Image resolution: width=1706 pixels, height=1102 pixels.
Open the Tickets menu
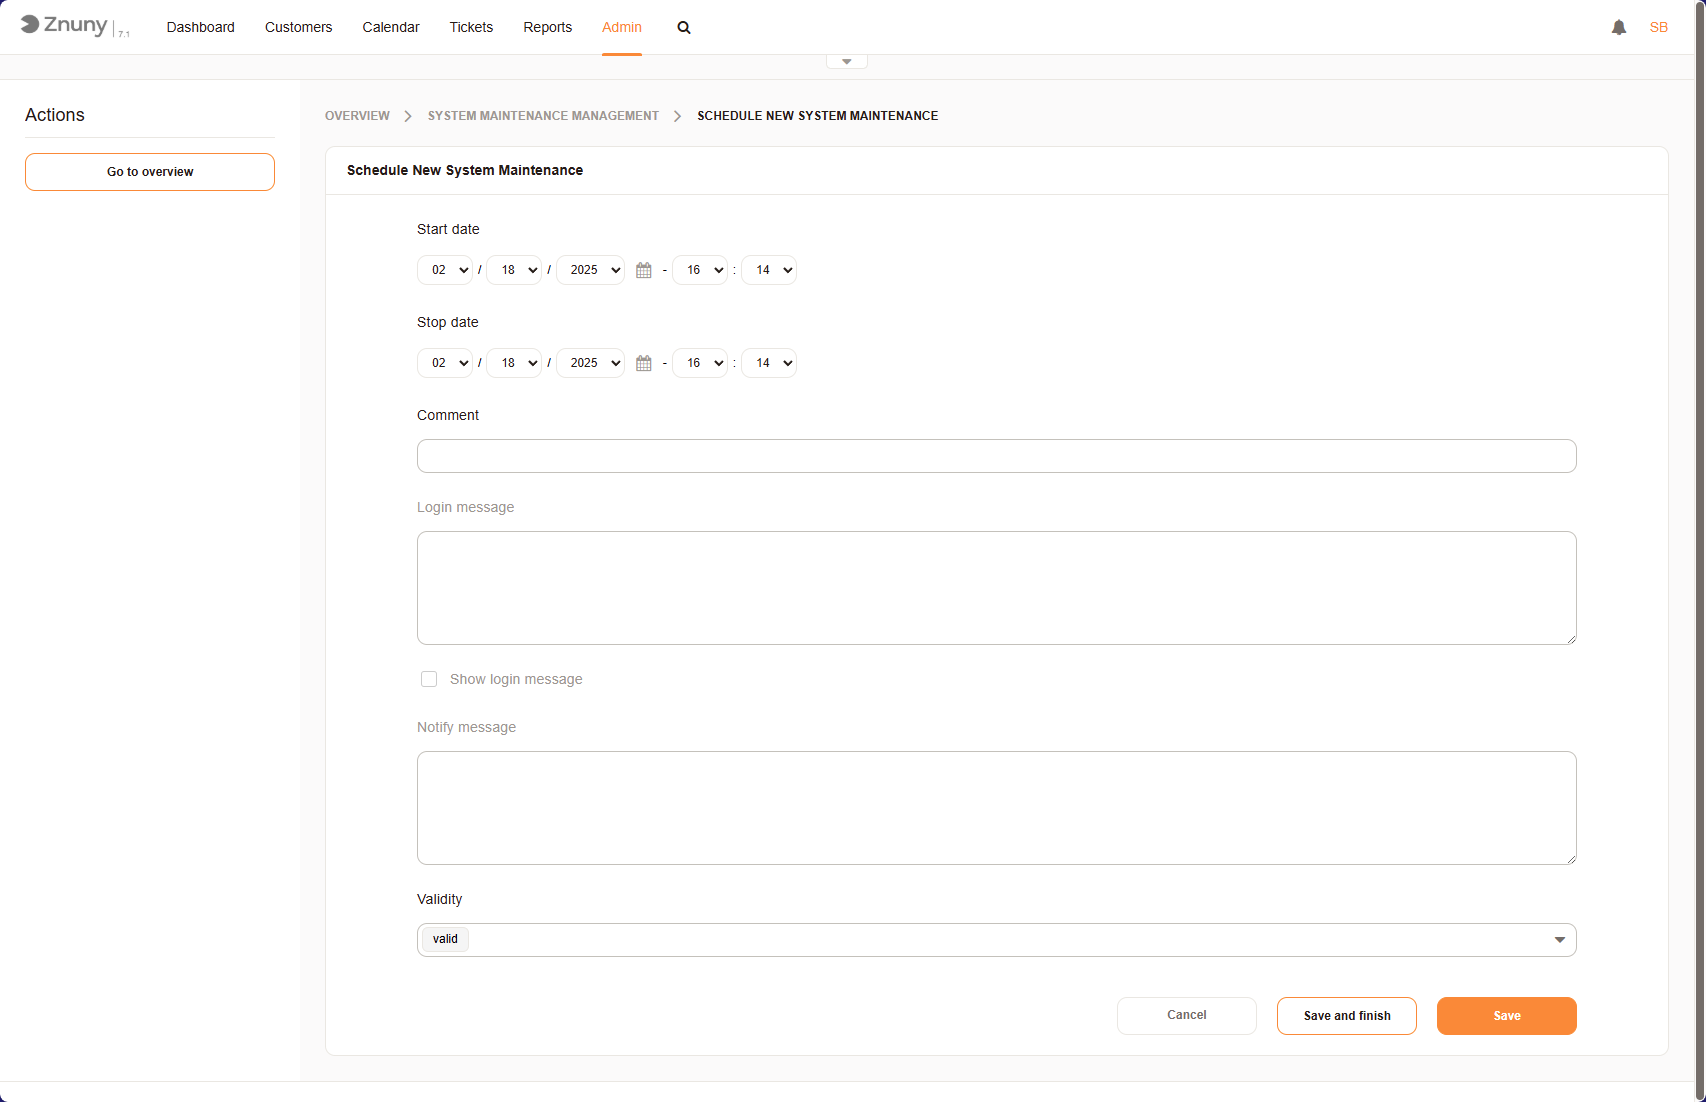[x=471, y=27]
